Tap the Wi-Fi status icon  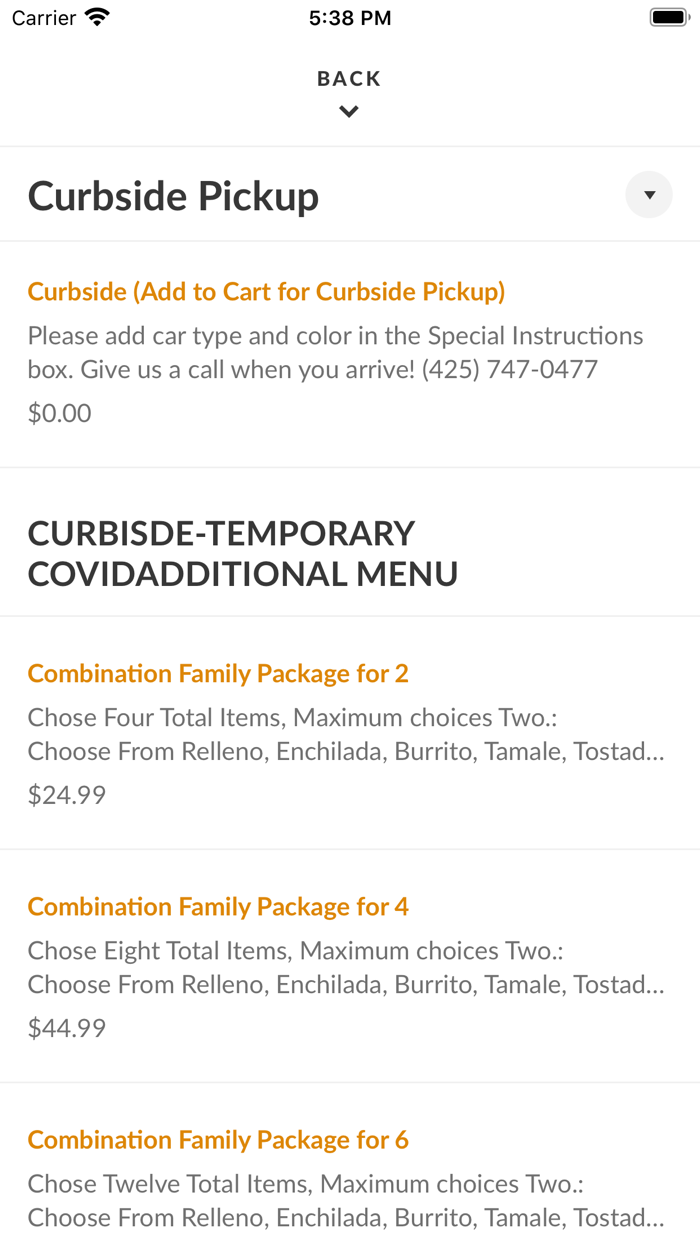pos(97,17)
